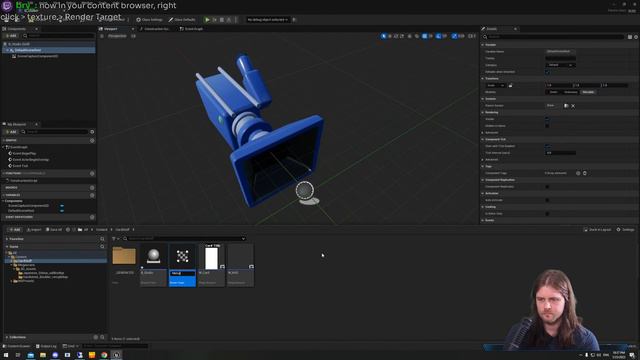Set Mobility to Stationary
Viewport: 640px width, 360px height.
click(570, 92)
